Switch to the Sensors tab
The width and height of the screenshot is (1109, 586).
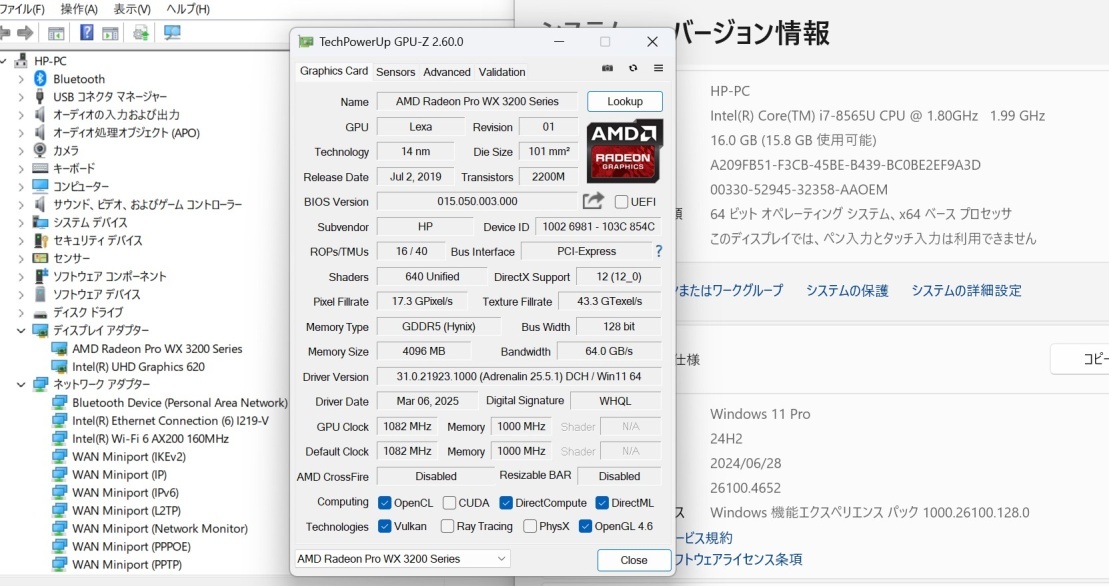[395, 72]
